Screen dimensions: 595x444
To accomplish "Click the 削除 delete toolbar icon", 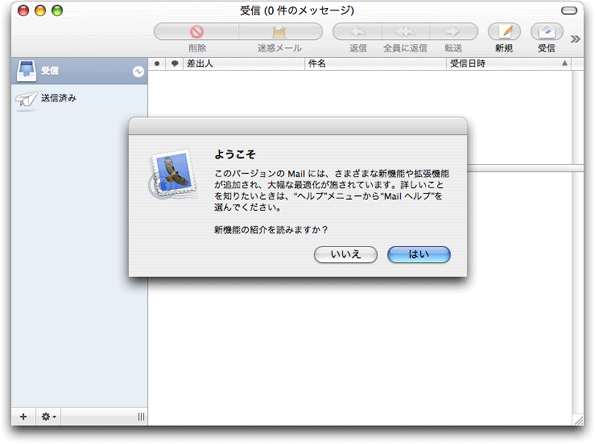I will point(197,31).
